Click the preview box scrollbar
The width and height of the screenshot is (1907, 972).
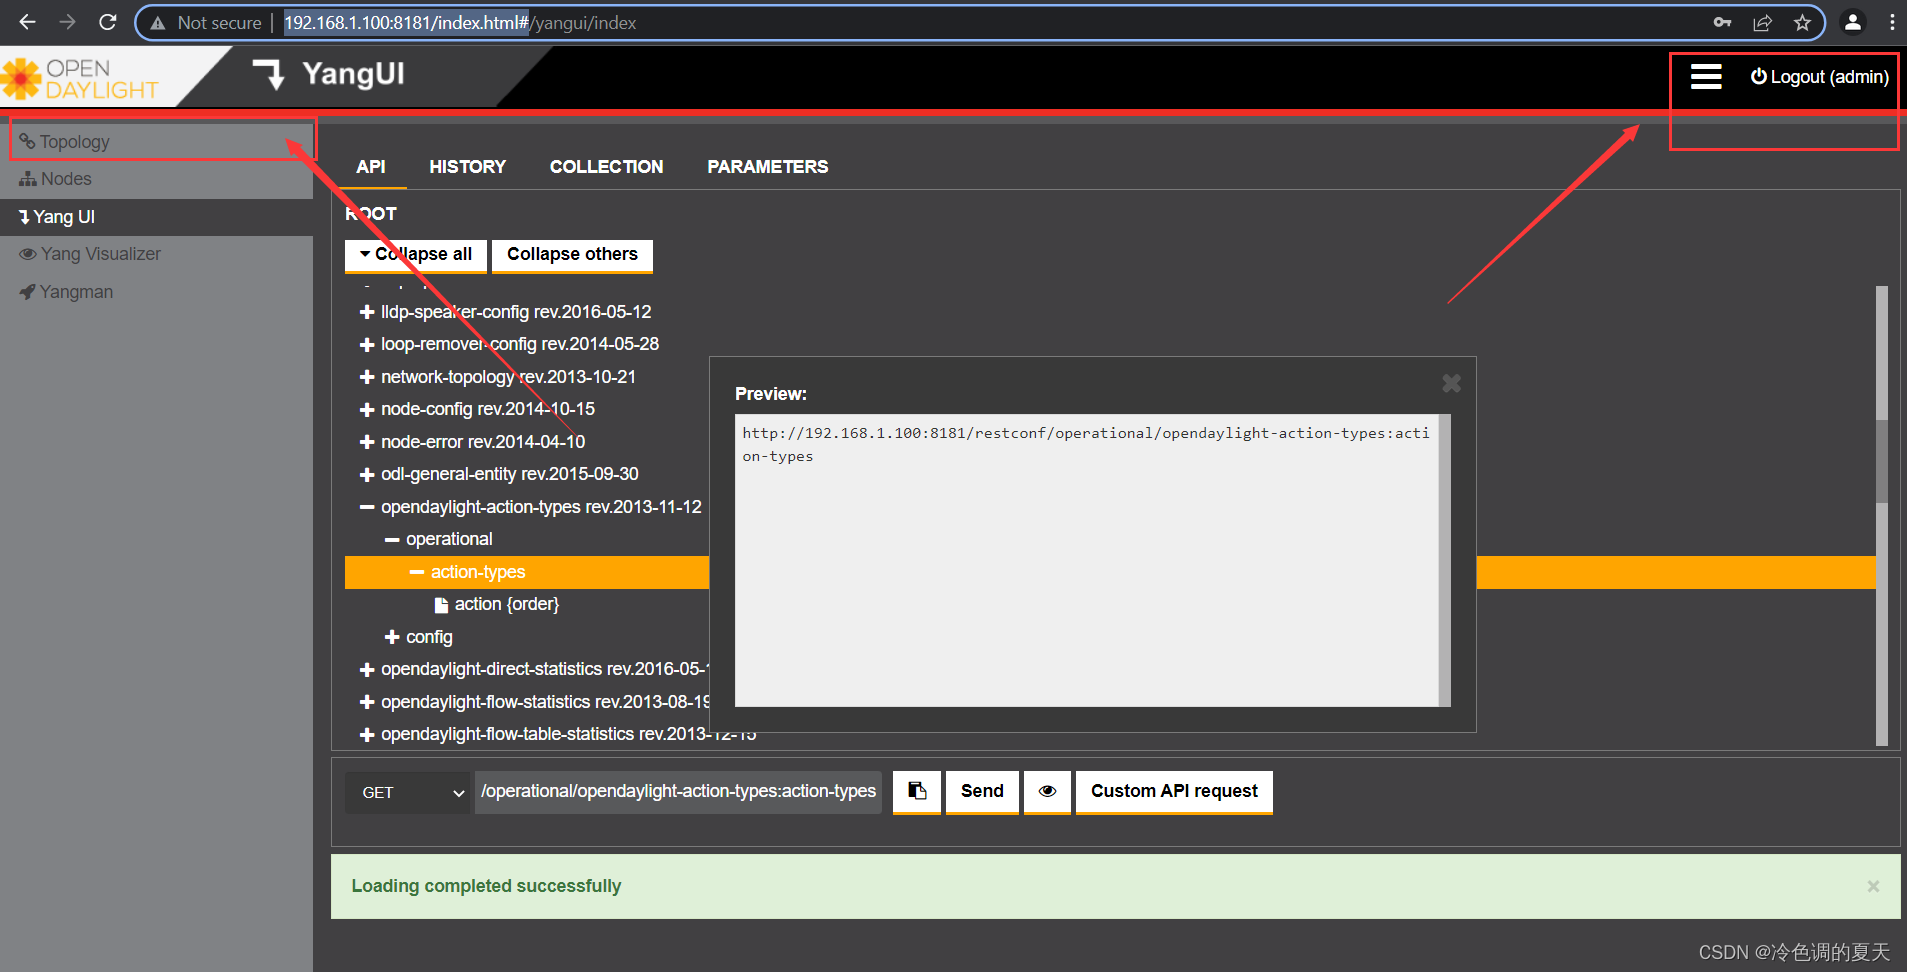point(1445,560)
